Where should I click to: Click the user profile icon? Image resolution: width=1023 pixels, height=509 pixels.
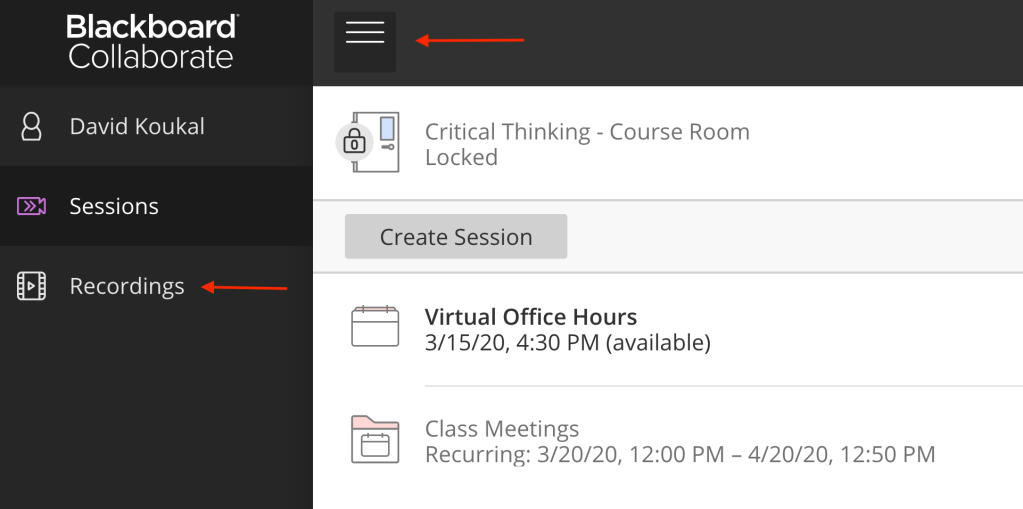32,127
